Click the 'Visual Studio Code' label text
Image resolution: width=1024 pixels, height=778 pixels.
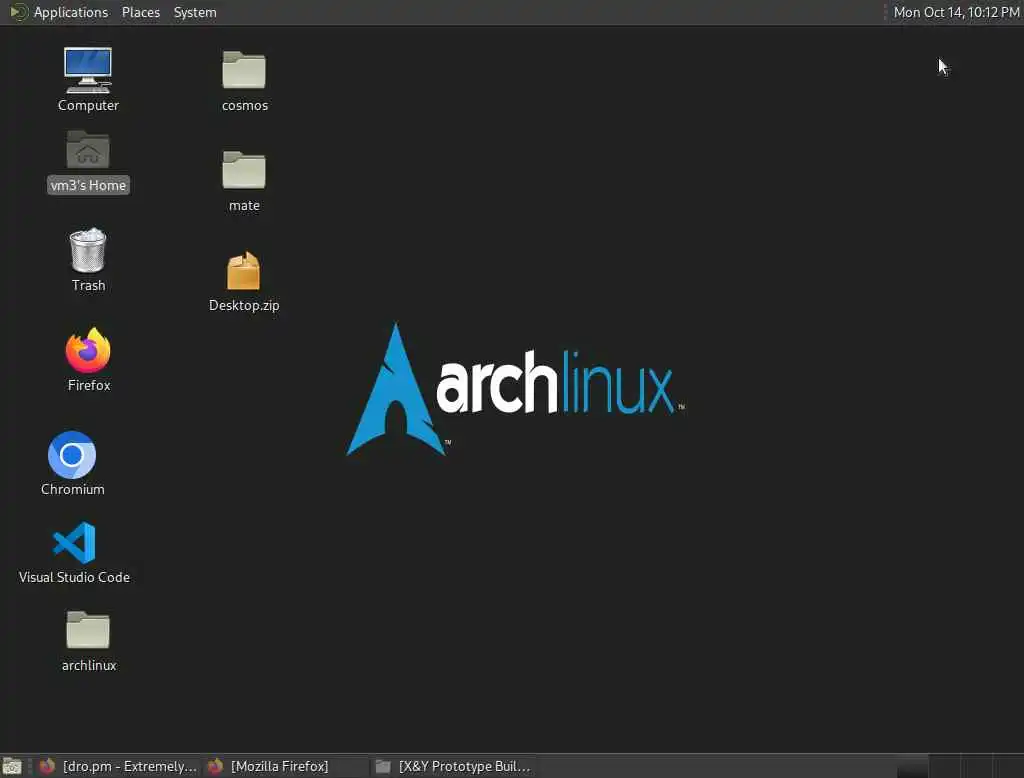click(74, 577)
